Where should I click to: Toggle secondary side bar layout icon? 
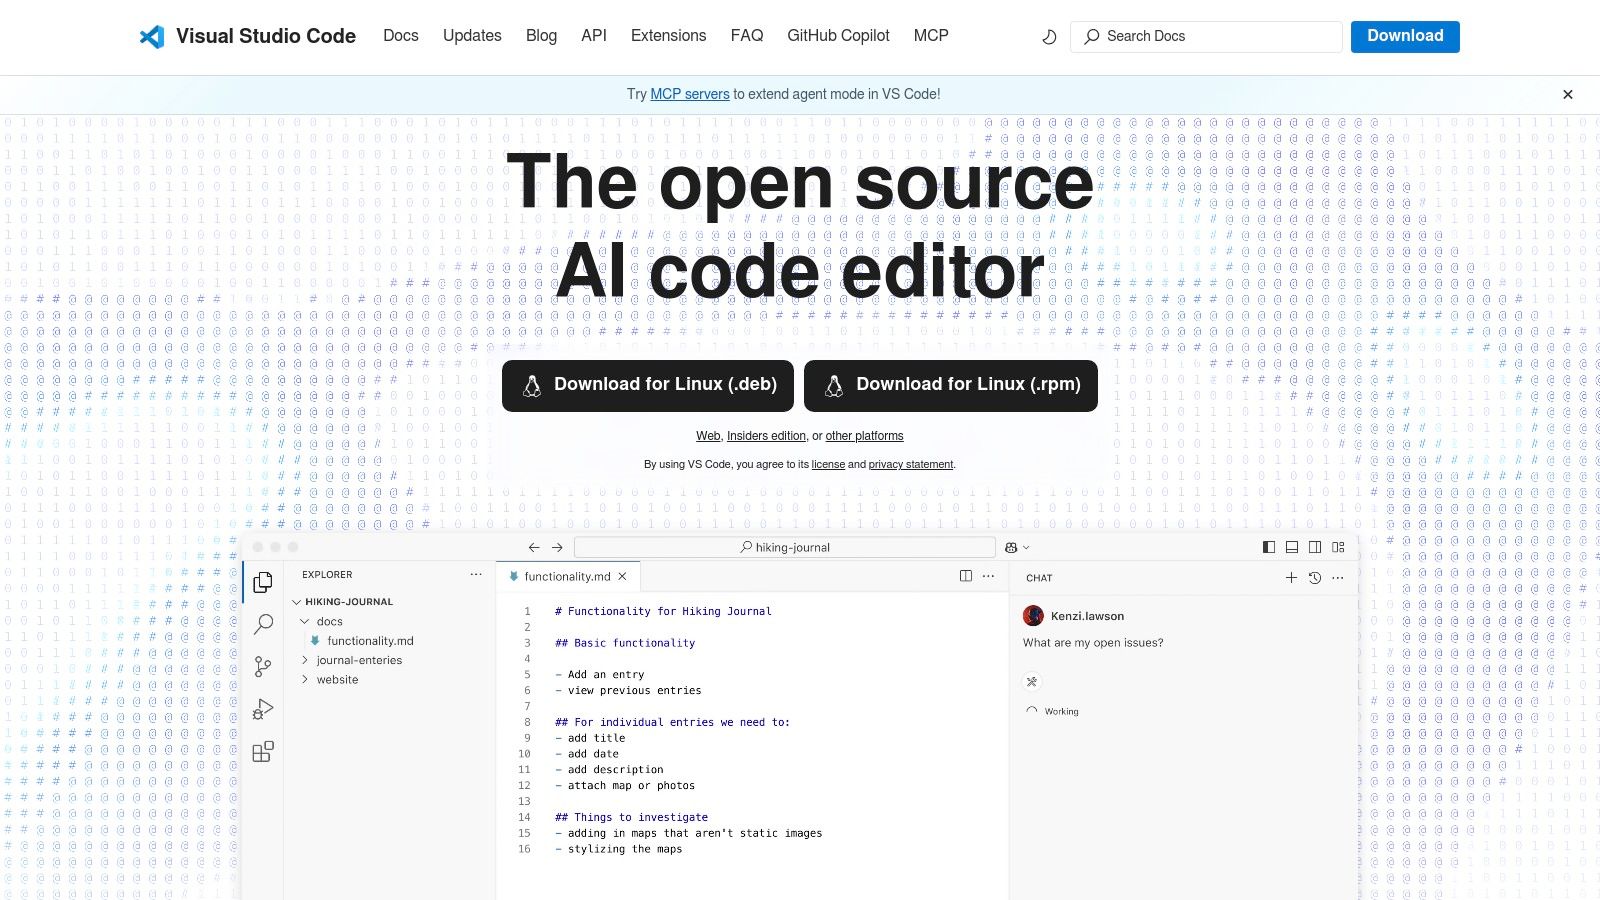click(1315, 547)
